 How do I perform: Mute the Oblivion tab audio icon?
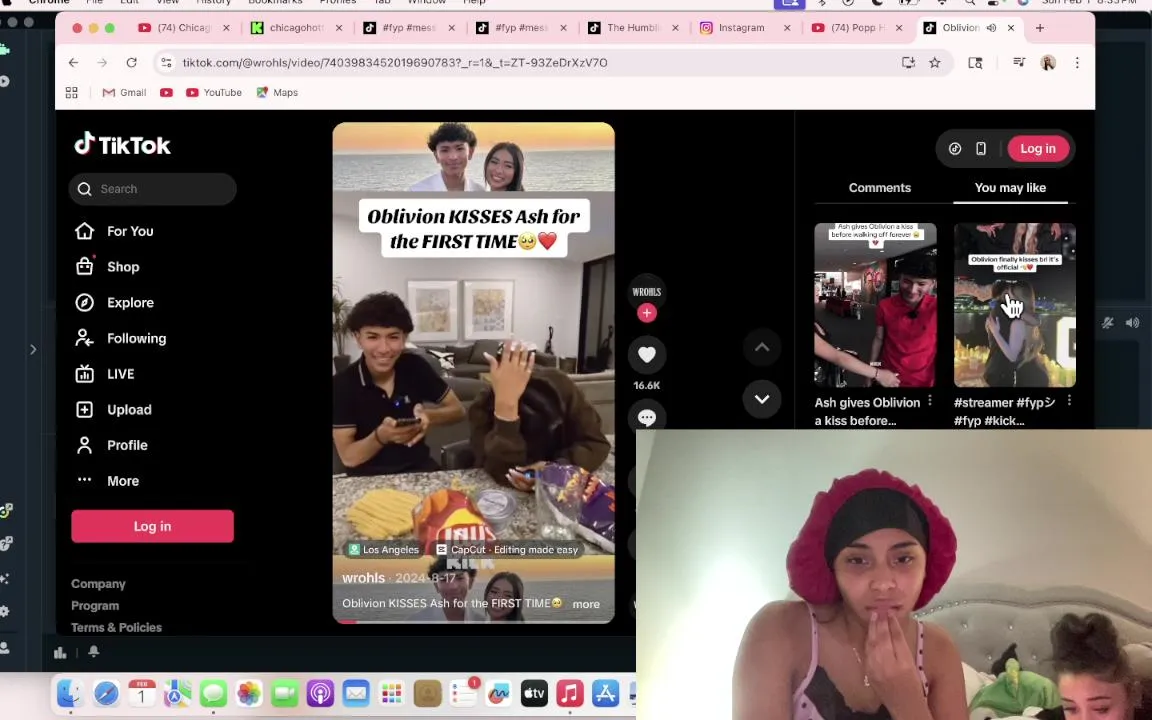[x=991, y=28]
